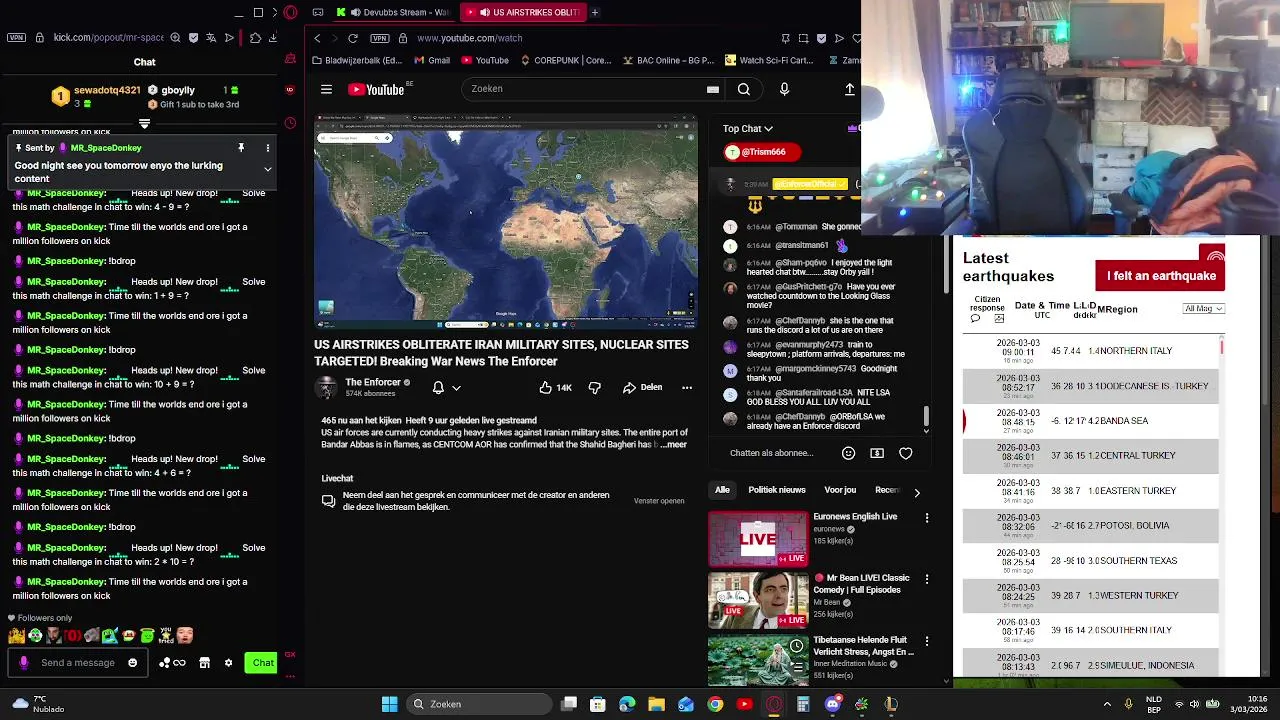The width and height of the screenshot is (1280, 720).
Task: Click the Delen share button
Action: coord(642,387)
